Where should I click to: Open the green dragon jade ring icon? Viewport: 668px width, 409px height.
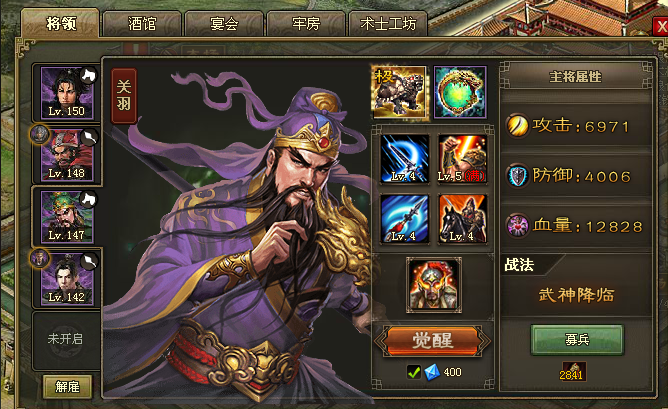click(x=460, y=92)
